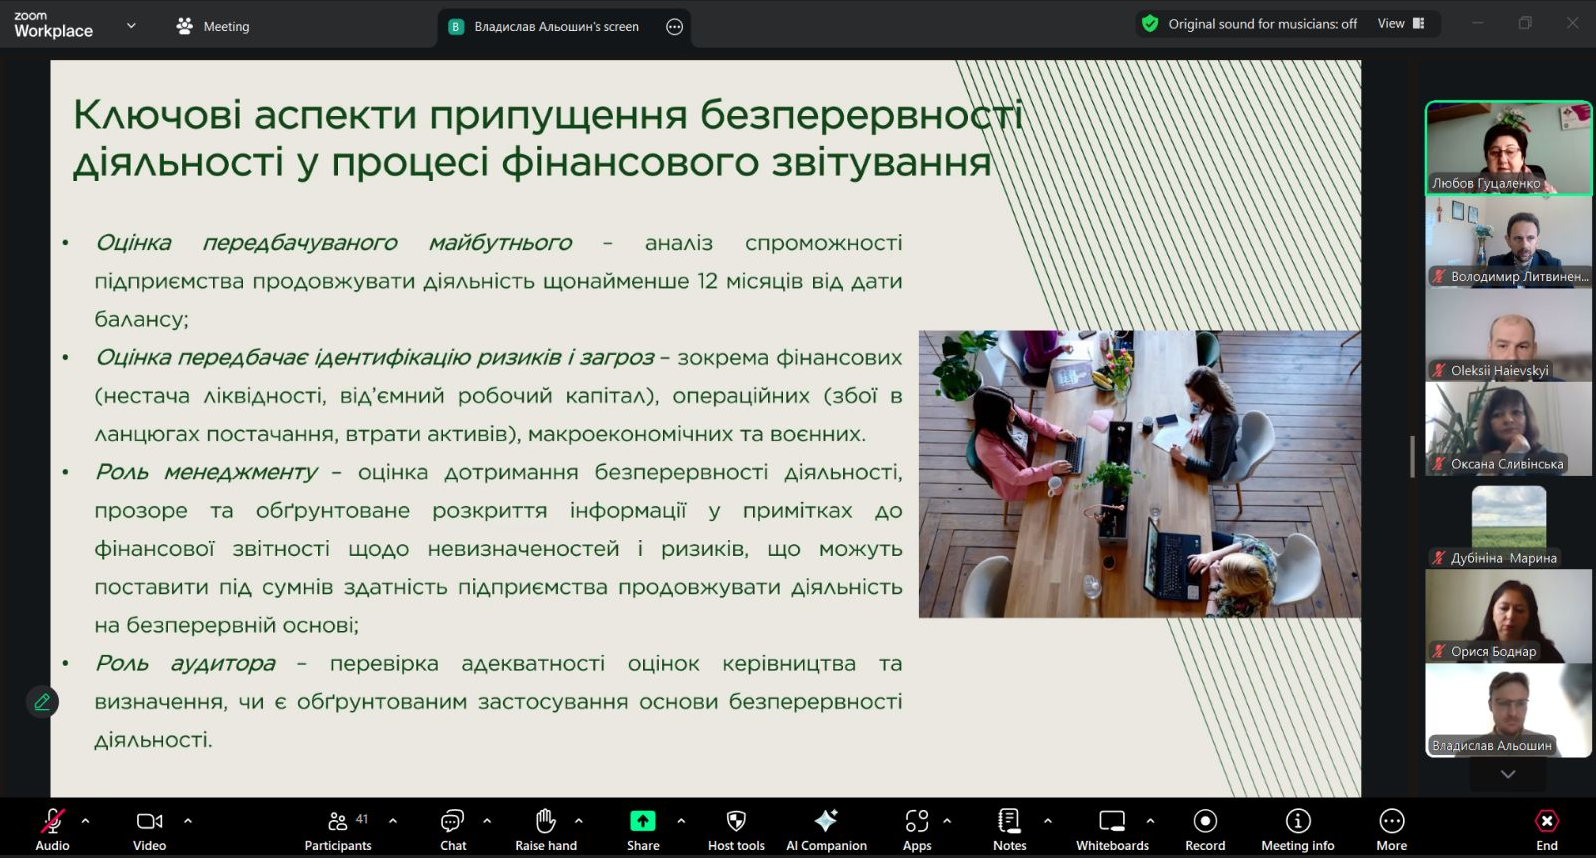The image size is (1596, 858).
Task: Select Орися Боднар's video thumbnail
Action: click(1508, 616)
